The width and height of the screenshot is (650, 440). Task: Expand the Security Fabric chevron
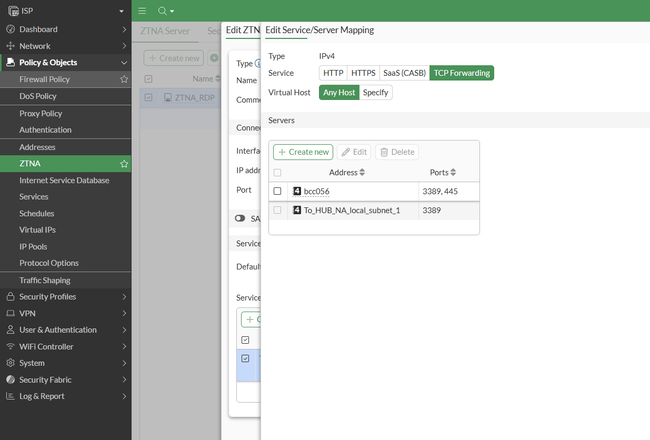pos(124,379)
